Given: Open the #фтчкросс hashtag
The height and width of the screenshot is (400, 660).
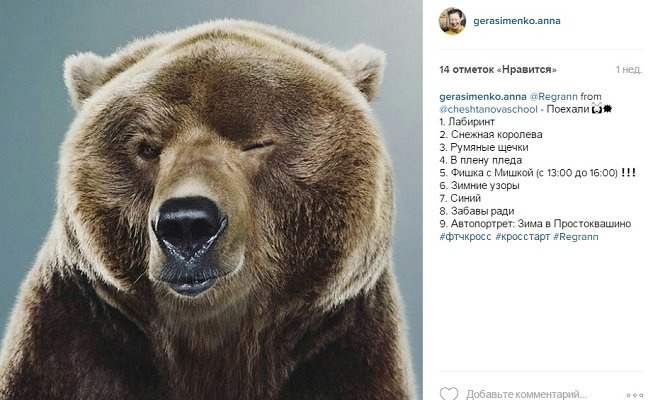Looking at the screenshot, I should click(465, 237).
